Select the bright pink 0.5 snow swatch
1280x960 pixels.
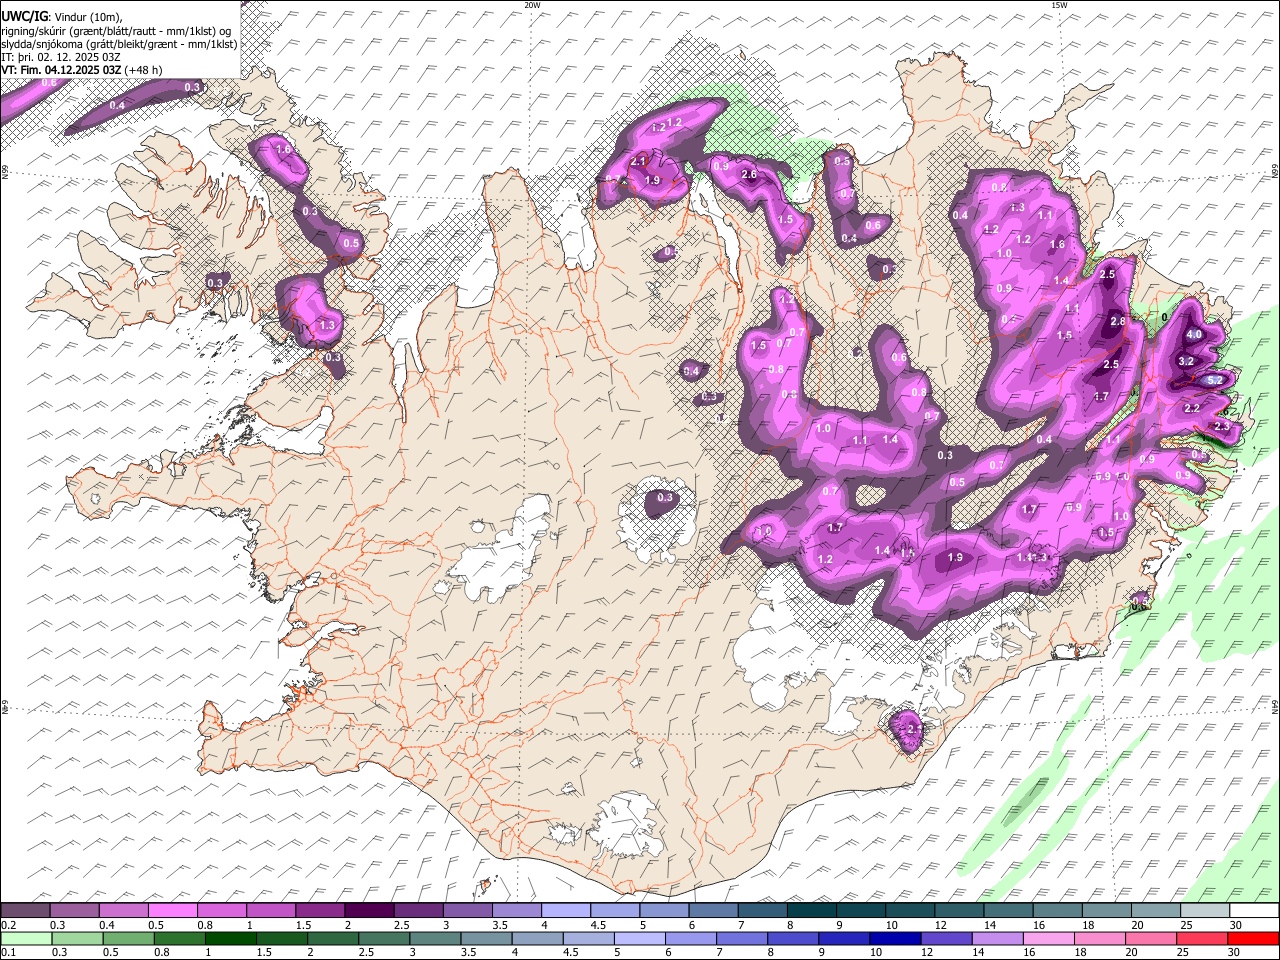(172, 910)
